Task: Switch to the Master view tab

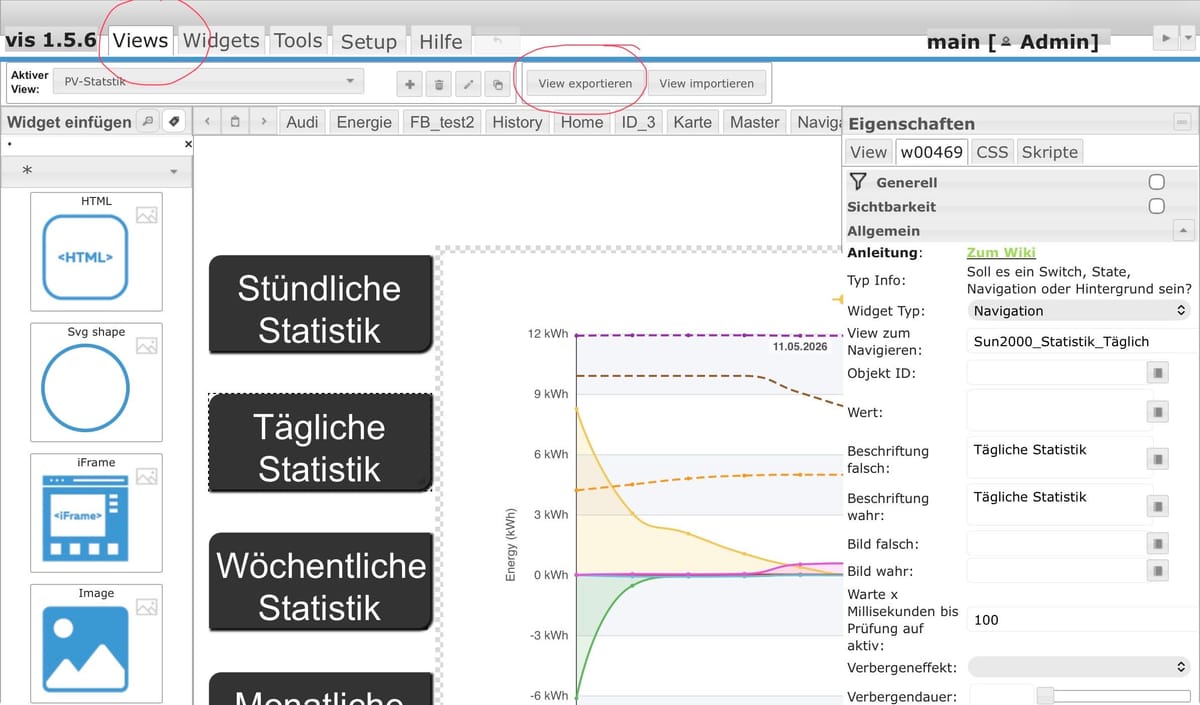Action: click(755, 122)
